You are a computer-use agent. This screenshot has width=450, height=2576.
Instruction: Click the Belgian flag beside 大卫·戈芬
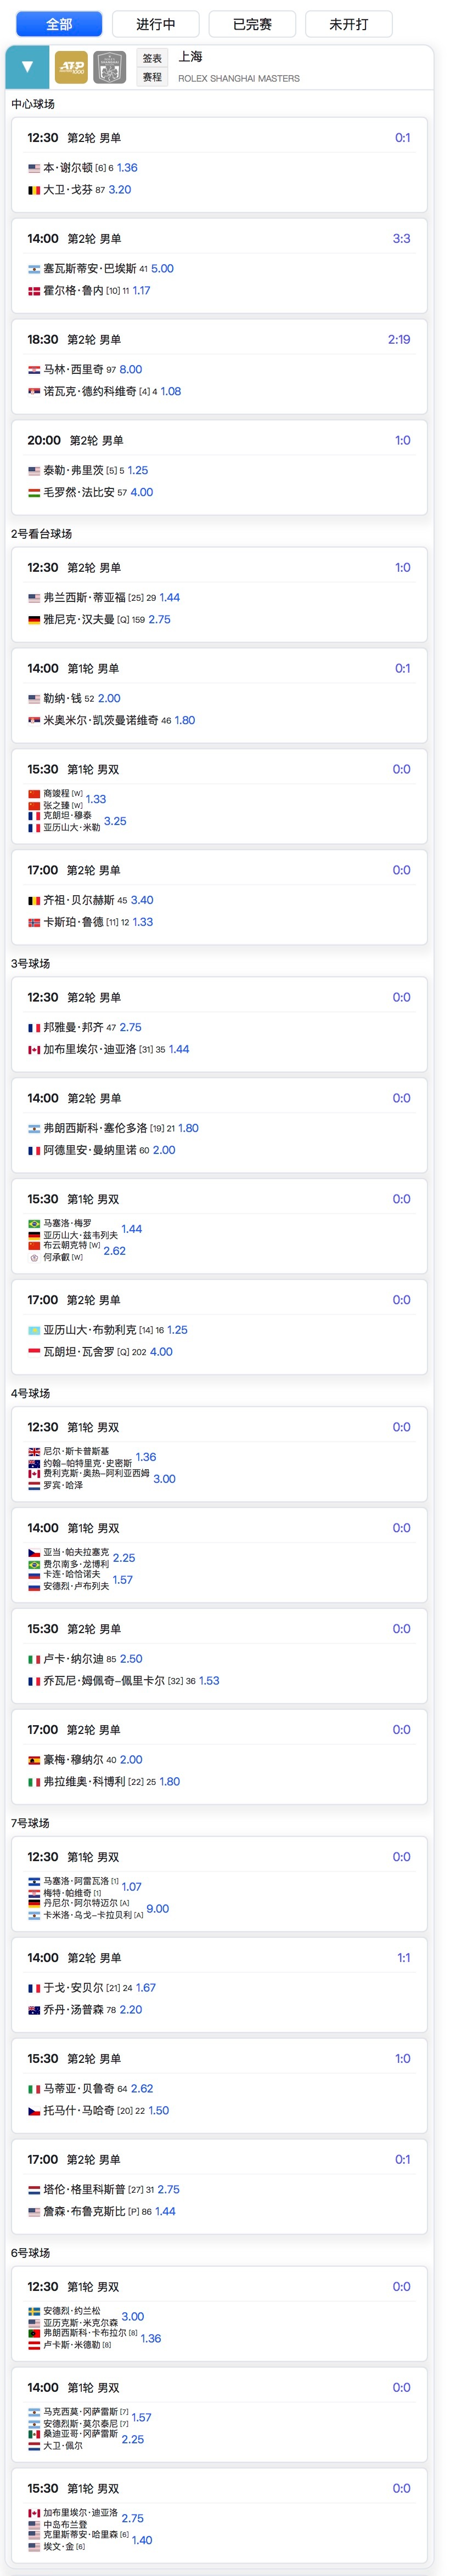(34, 190)
